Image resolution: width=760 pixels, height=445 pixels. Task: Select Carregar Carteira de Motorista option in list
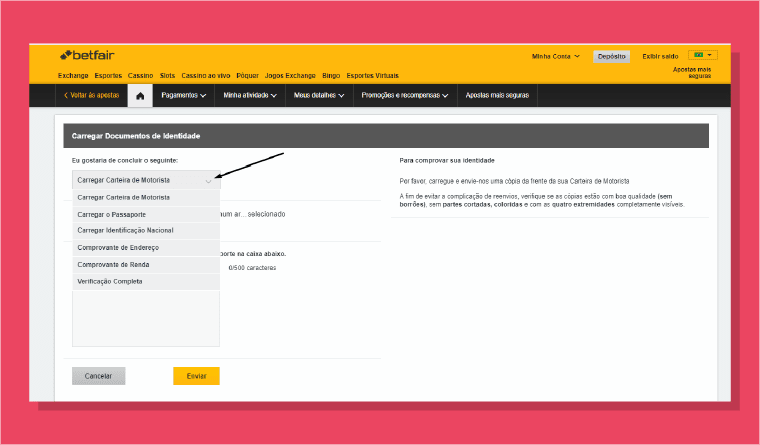146,198
